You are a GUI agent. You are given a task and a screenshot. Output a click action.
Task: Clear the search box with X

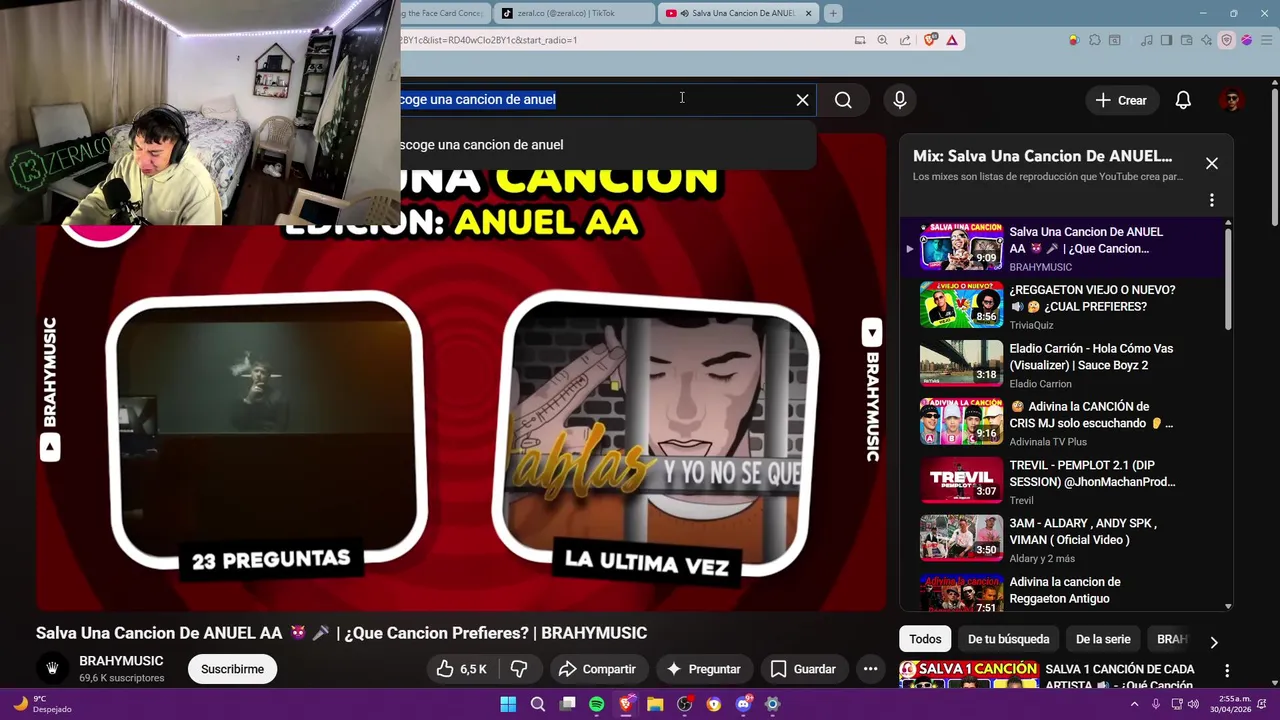[x=802, y=100]
